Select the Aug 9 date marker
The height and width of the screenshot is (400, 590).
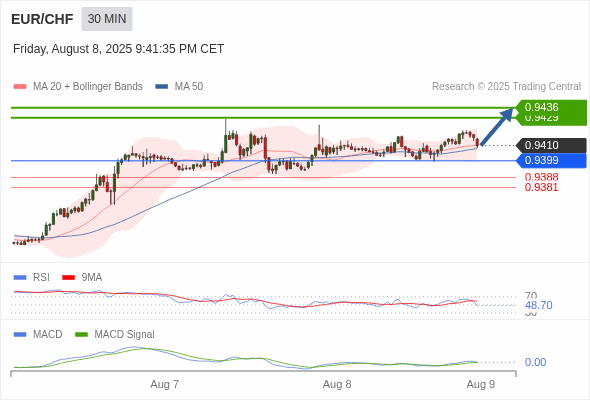pos(481,385)
